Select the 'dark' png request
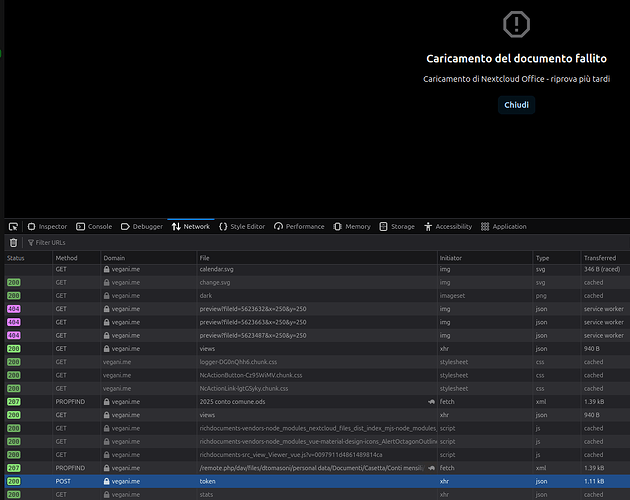The height and width of the screenshot is (500, 630). [317, 296]
